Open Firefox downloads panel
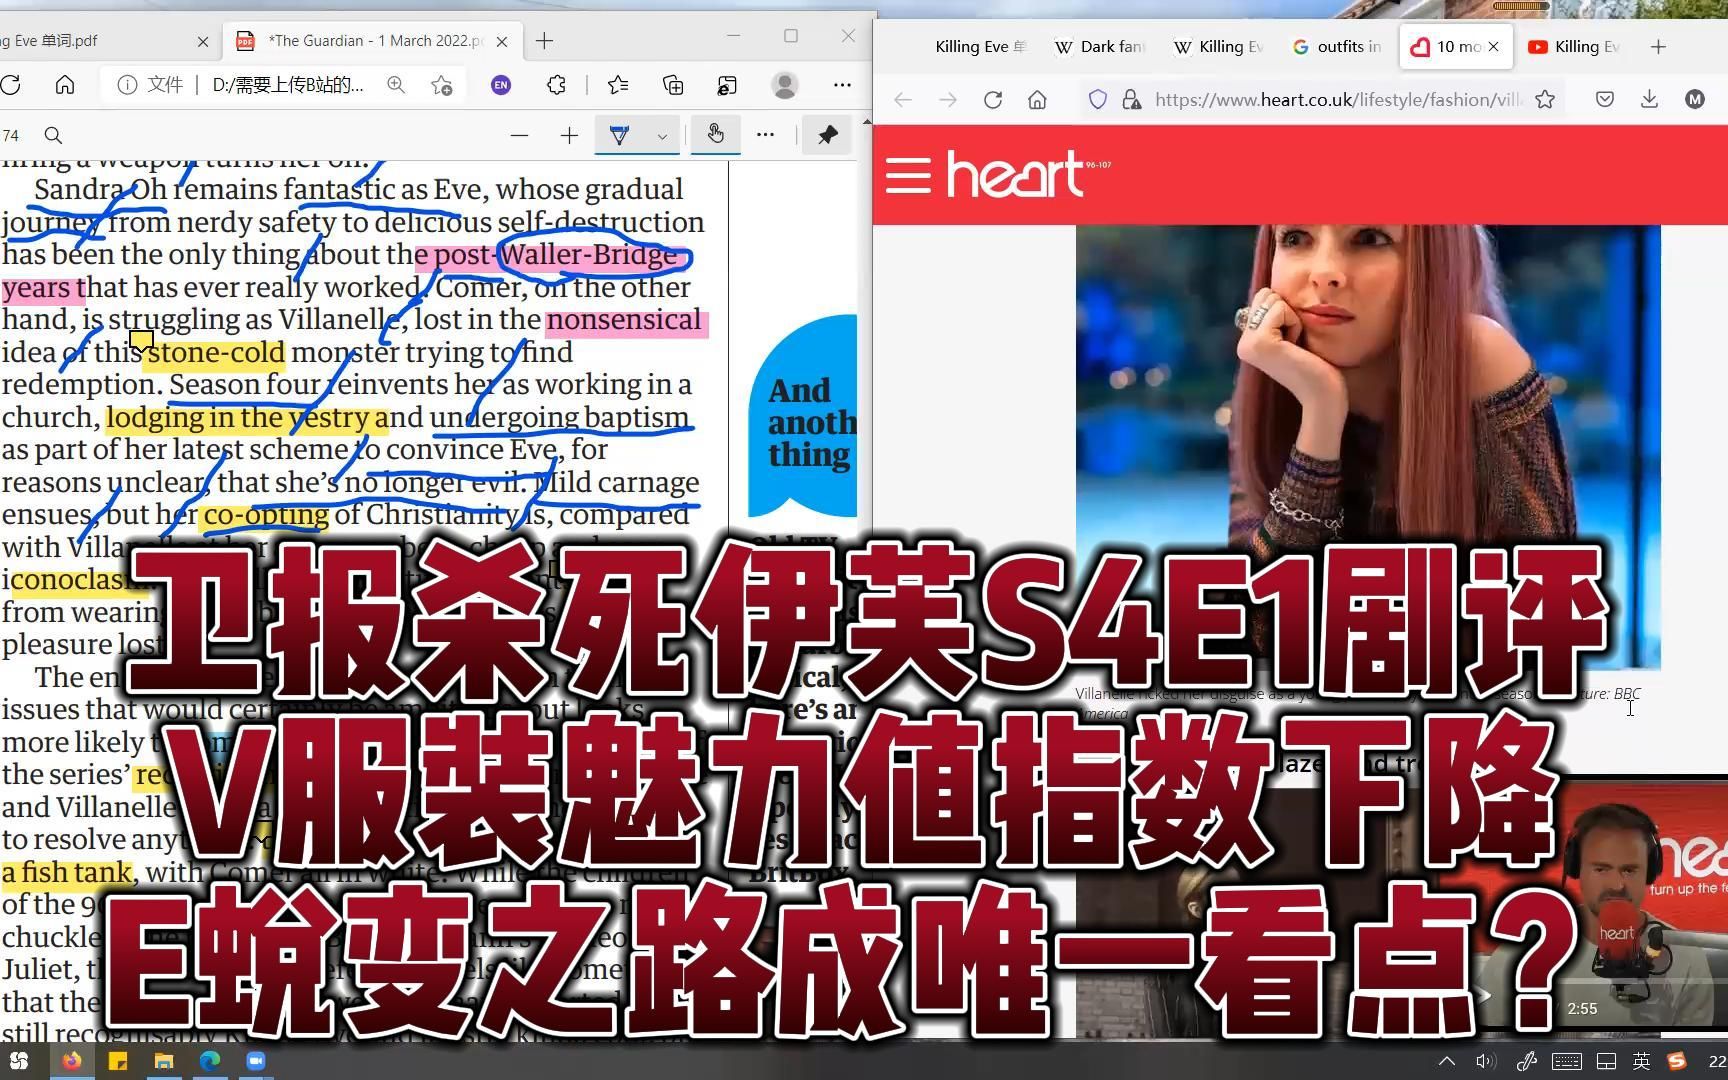 click(1649, 99)
